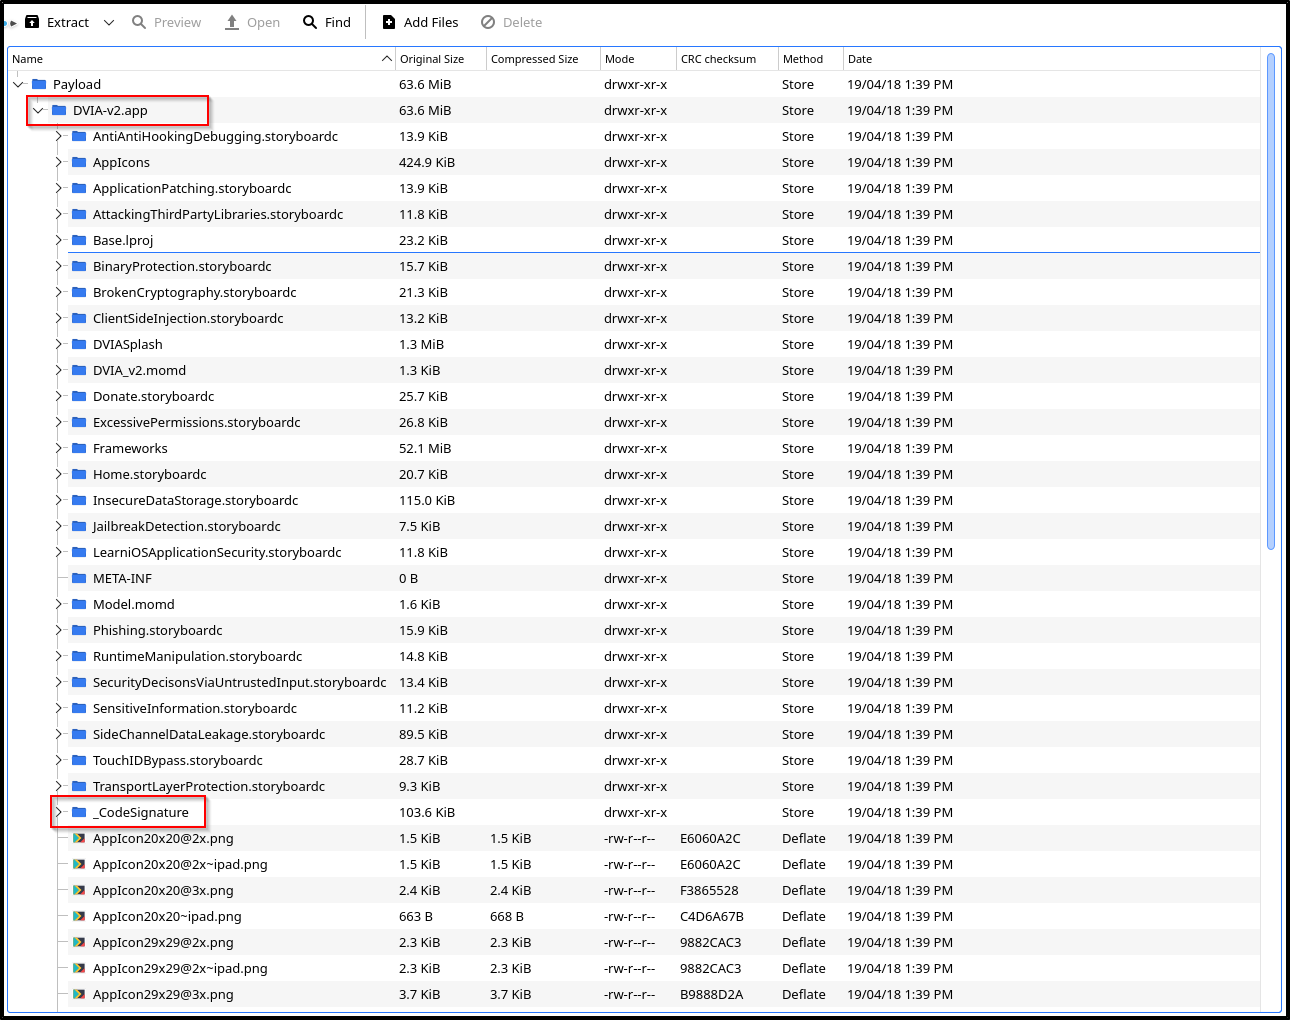The image size is (1290, 1020).
Task: Expand the Frameworks folder arrow
Action: (58, 448)
